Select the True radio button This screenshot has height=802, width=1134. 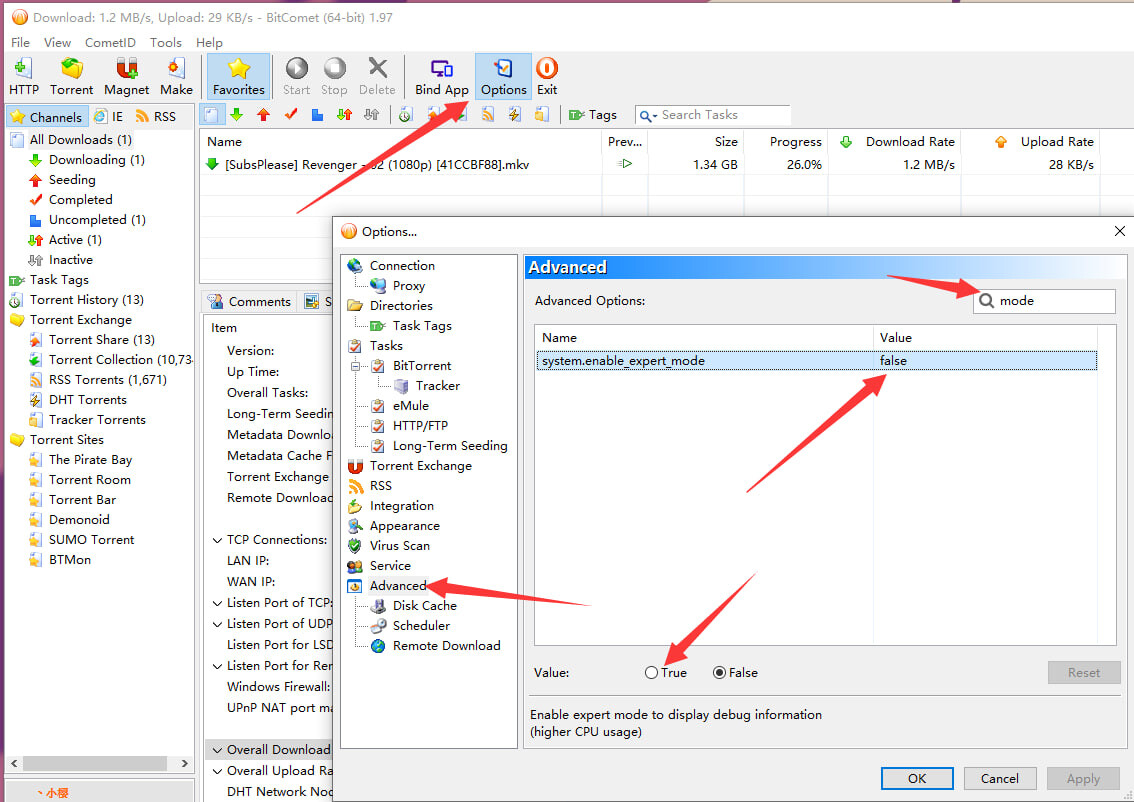[x=652, y=673]
